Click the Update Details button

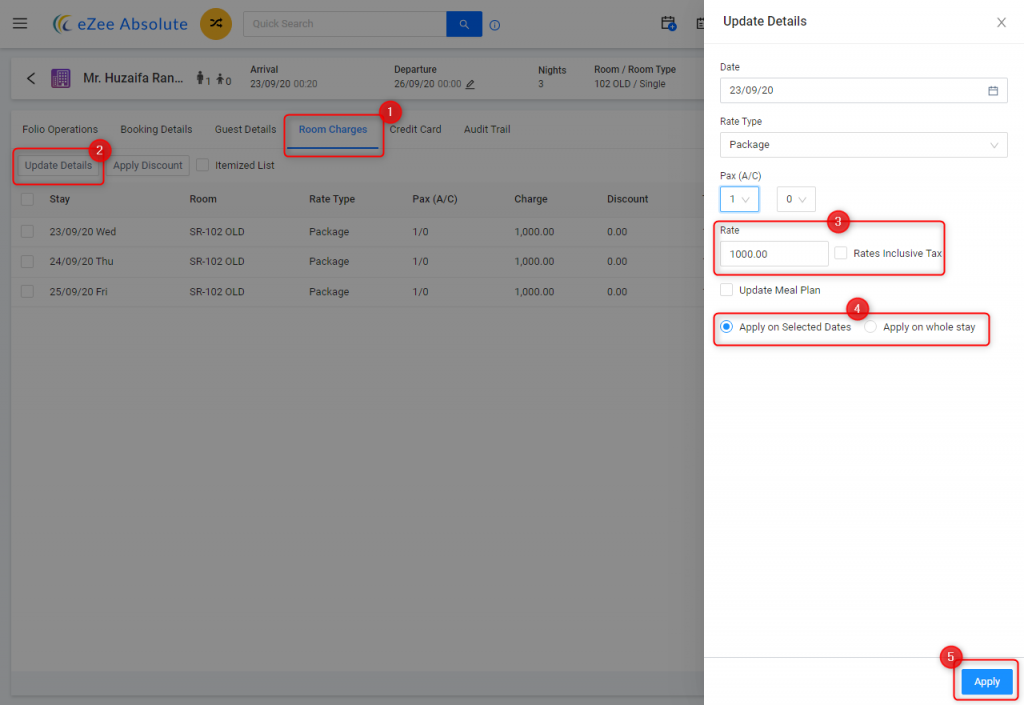pos(58,166)
